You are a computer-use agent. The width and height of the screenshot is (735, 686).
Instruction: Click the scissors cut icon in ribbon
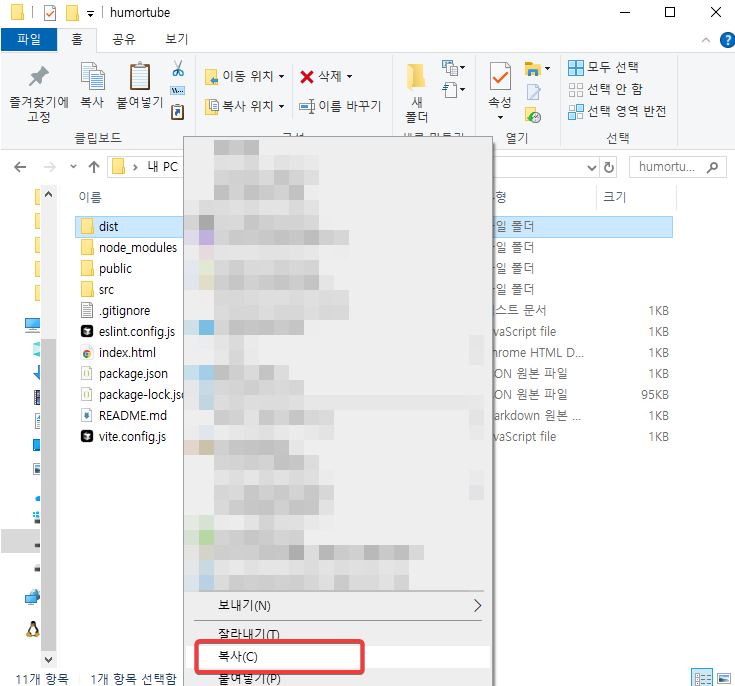coord(178,69)
